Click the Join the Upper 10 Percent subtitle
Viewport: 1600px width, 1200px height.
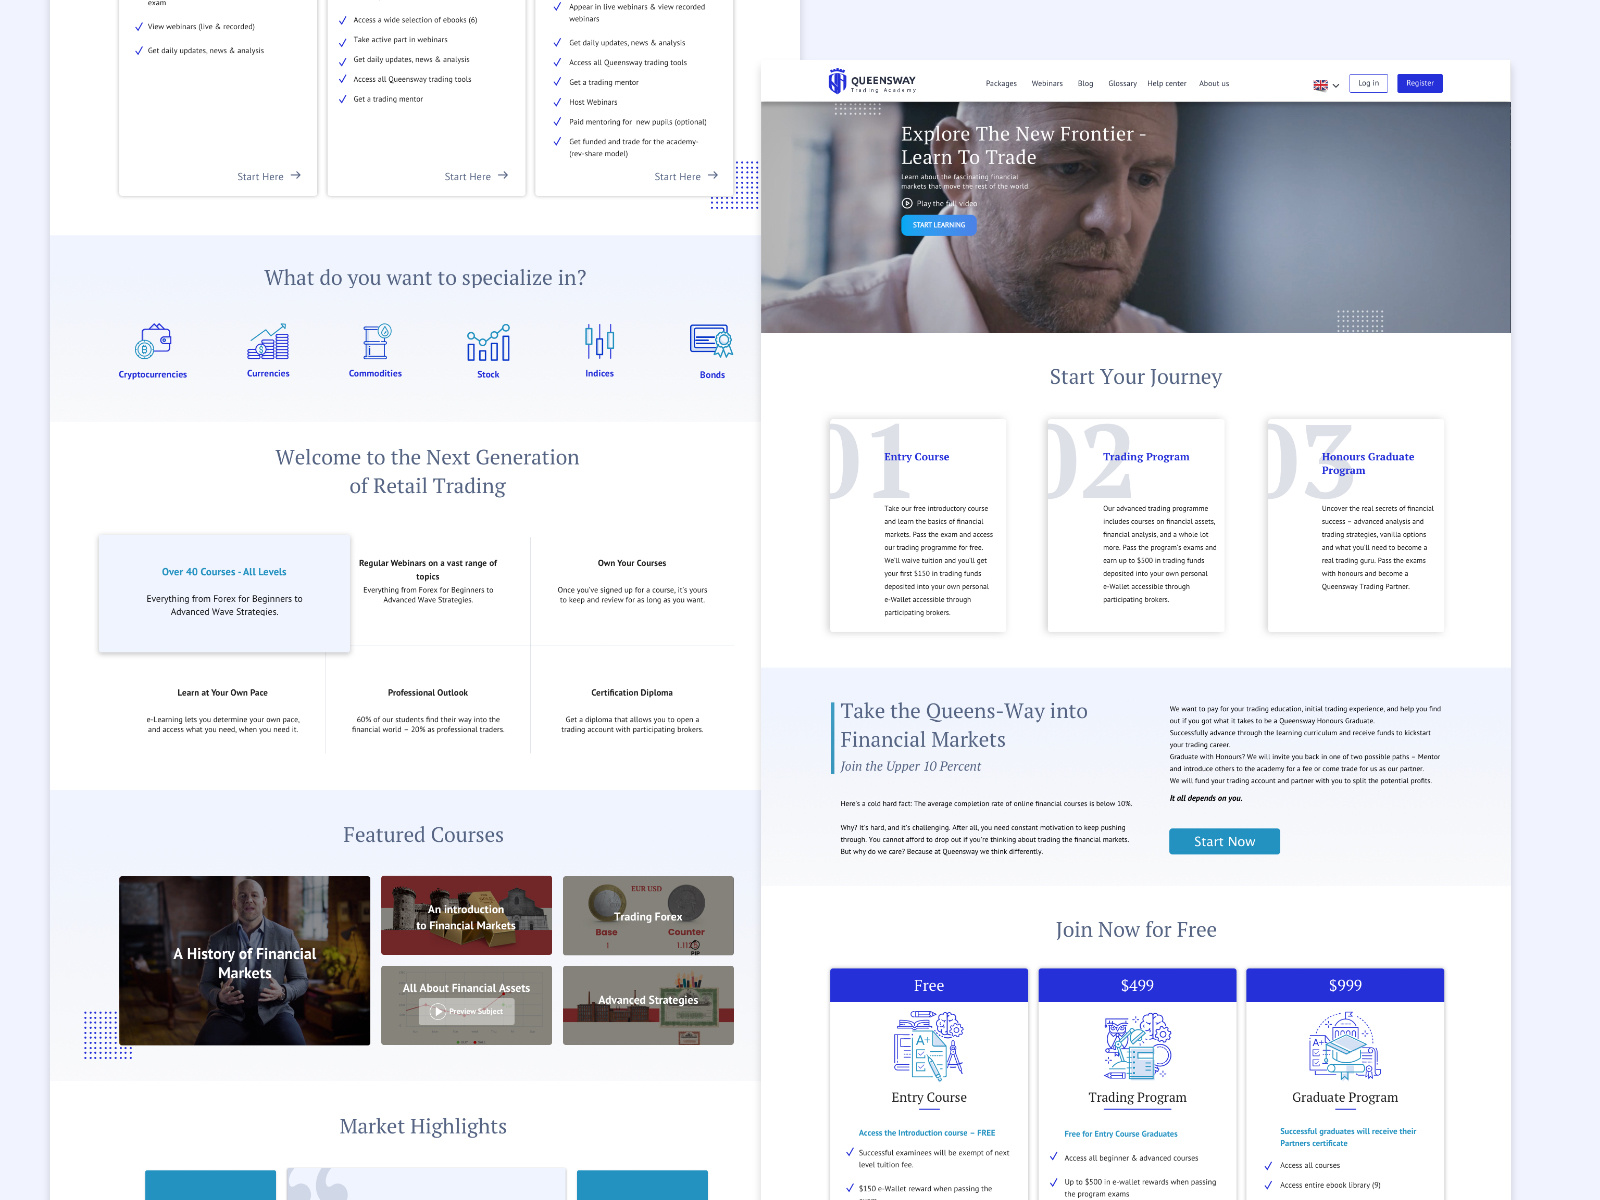coord(910,766)
